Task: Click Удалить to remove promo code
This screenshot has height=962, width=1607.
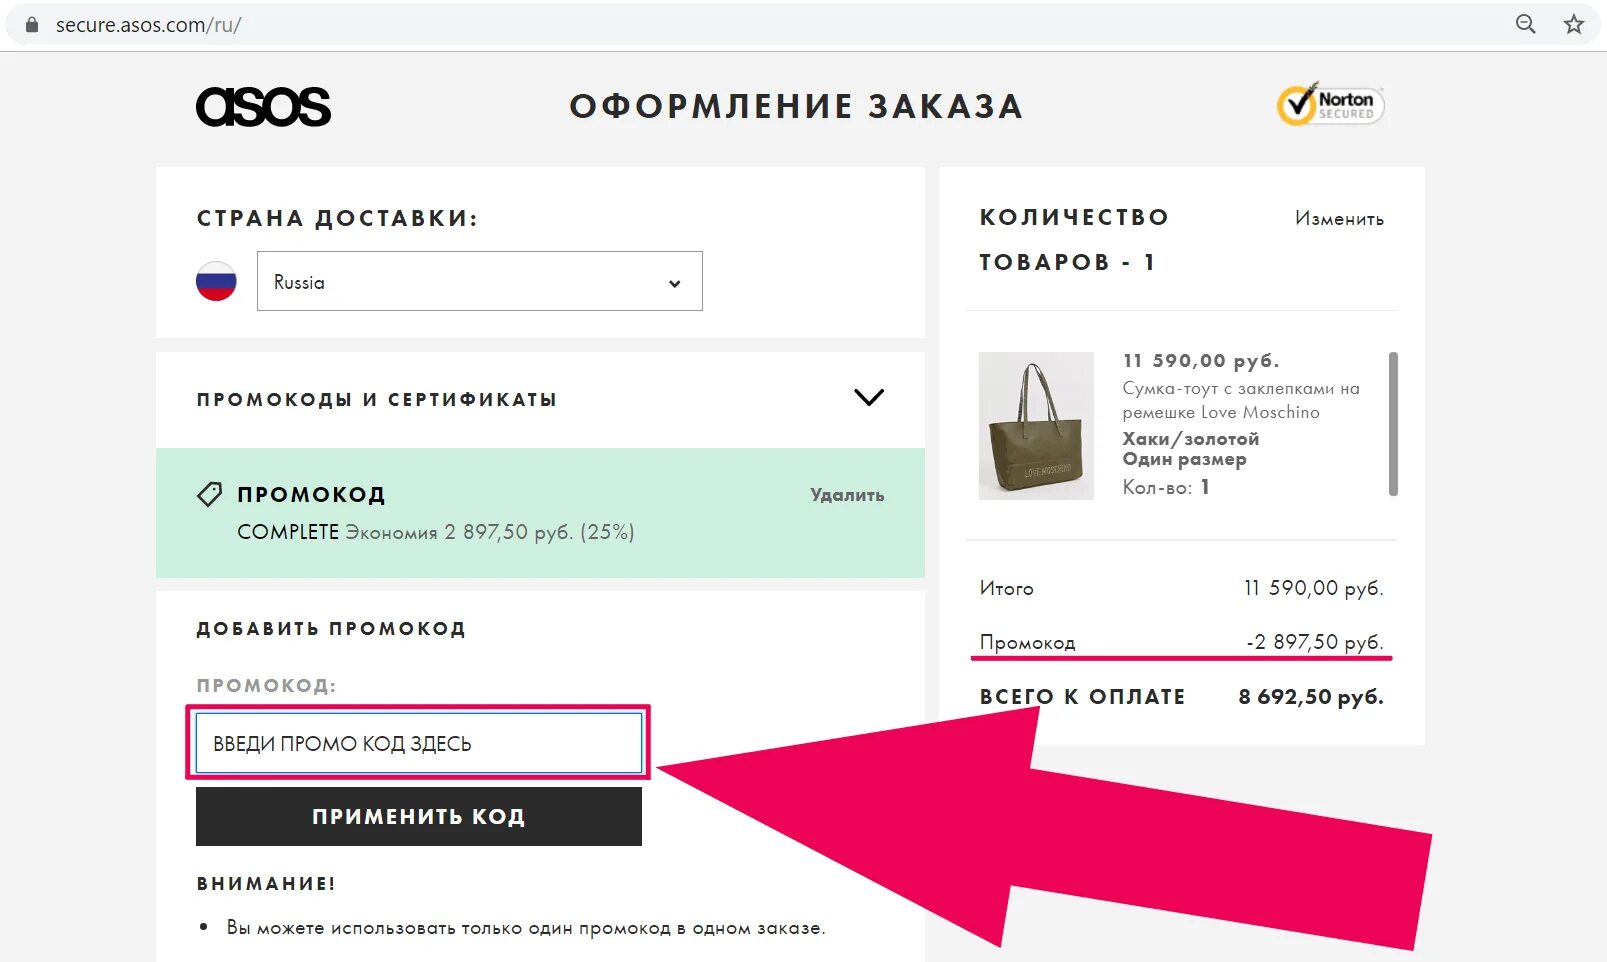Action: [847, 495]
